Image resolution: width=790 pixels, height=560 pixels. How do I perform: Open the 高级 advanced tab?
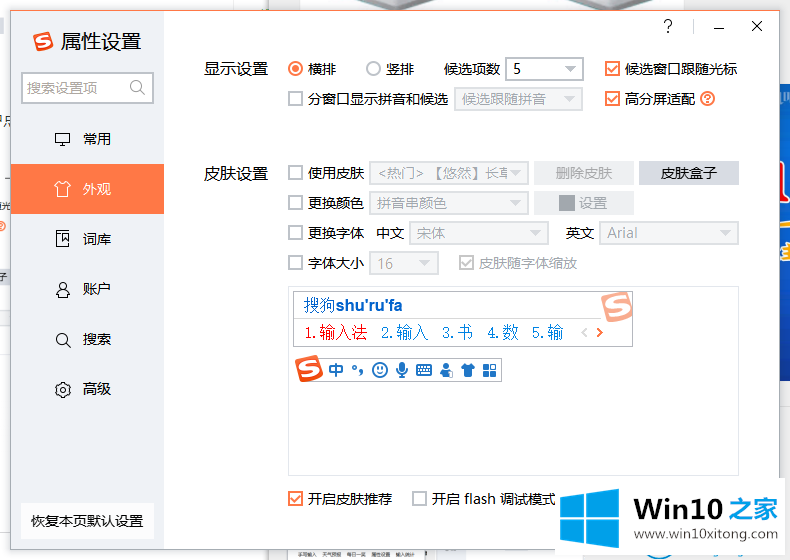(x=87, y=389)
